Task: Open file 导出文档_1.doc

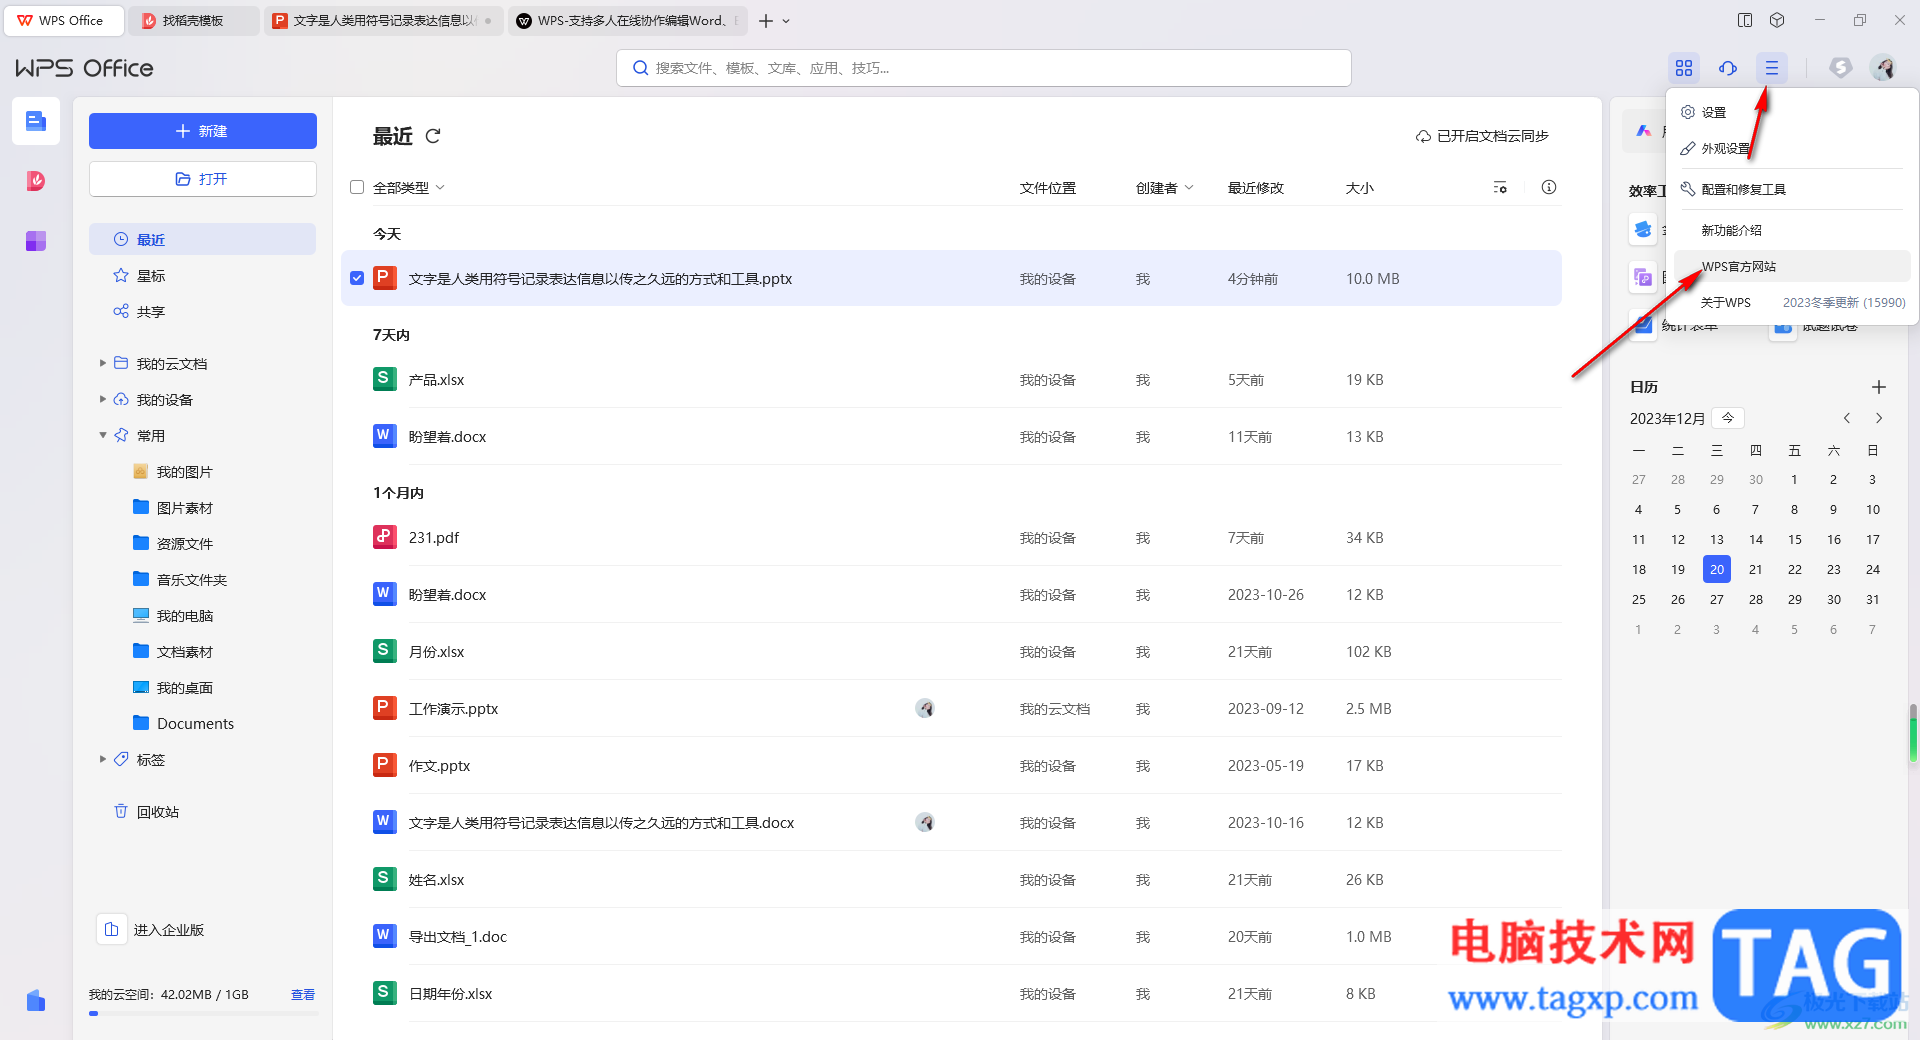Action: (458, 936)
